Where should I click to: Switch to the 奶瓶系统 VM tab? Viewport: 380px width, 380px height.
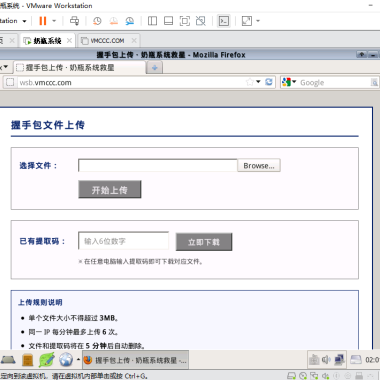pyautogui.click(x=47, y=41)
